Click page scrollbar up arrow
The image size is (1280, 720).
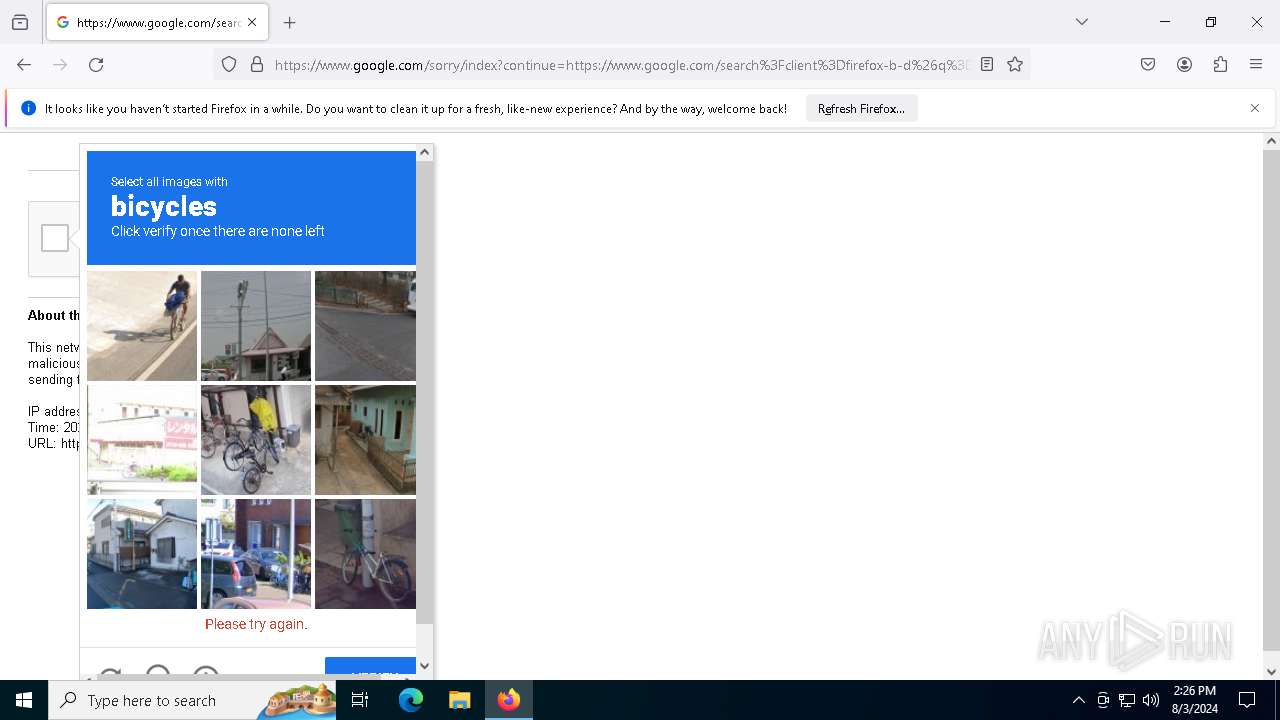[1271, 141]
